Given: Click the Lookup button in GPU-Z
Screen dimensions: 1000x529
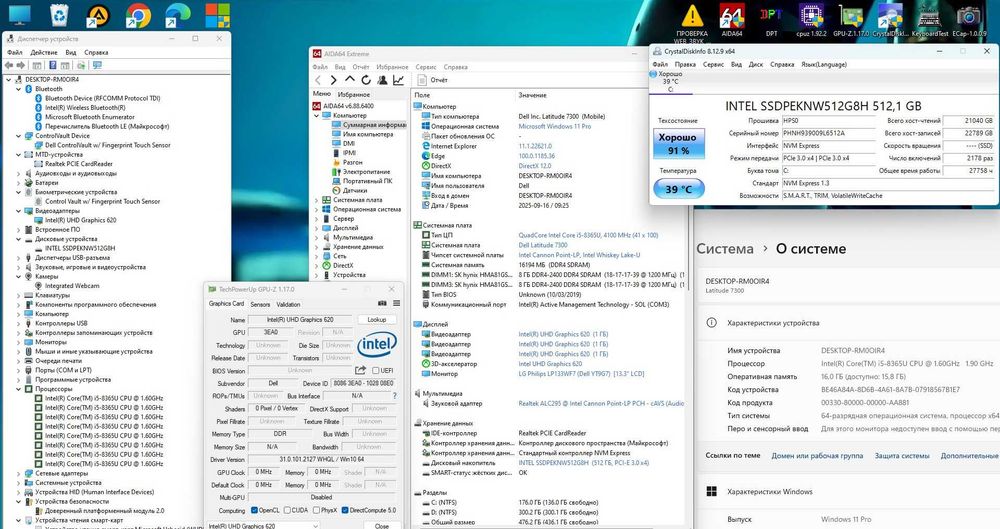Looking at the screenshot, I should tap(376, 319).
